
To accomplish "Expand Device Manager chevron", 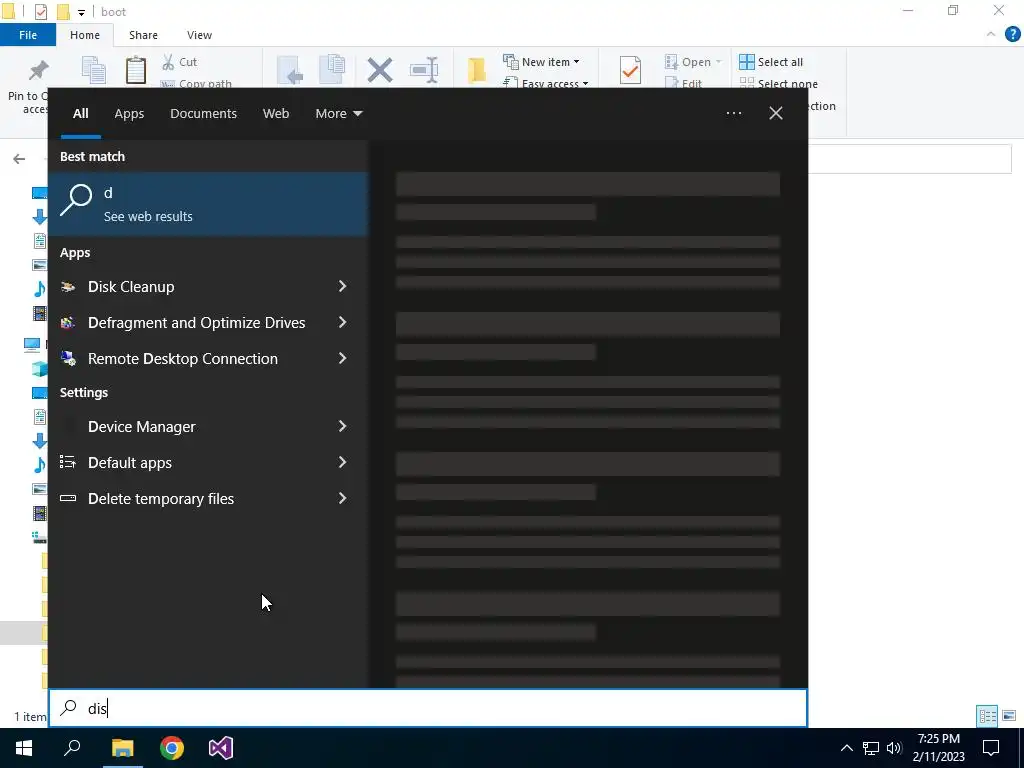I will (x=342, y=426).
